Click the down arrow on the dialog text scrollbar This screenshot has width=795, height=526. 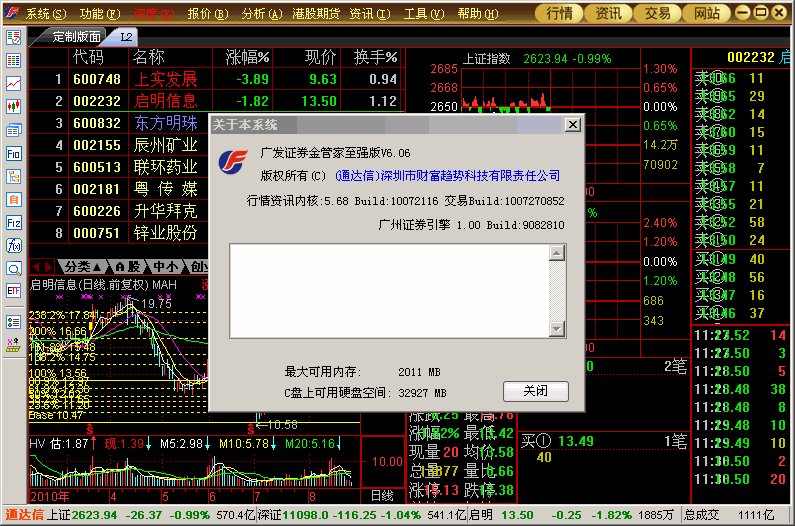point(557,329)
